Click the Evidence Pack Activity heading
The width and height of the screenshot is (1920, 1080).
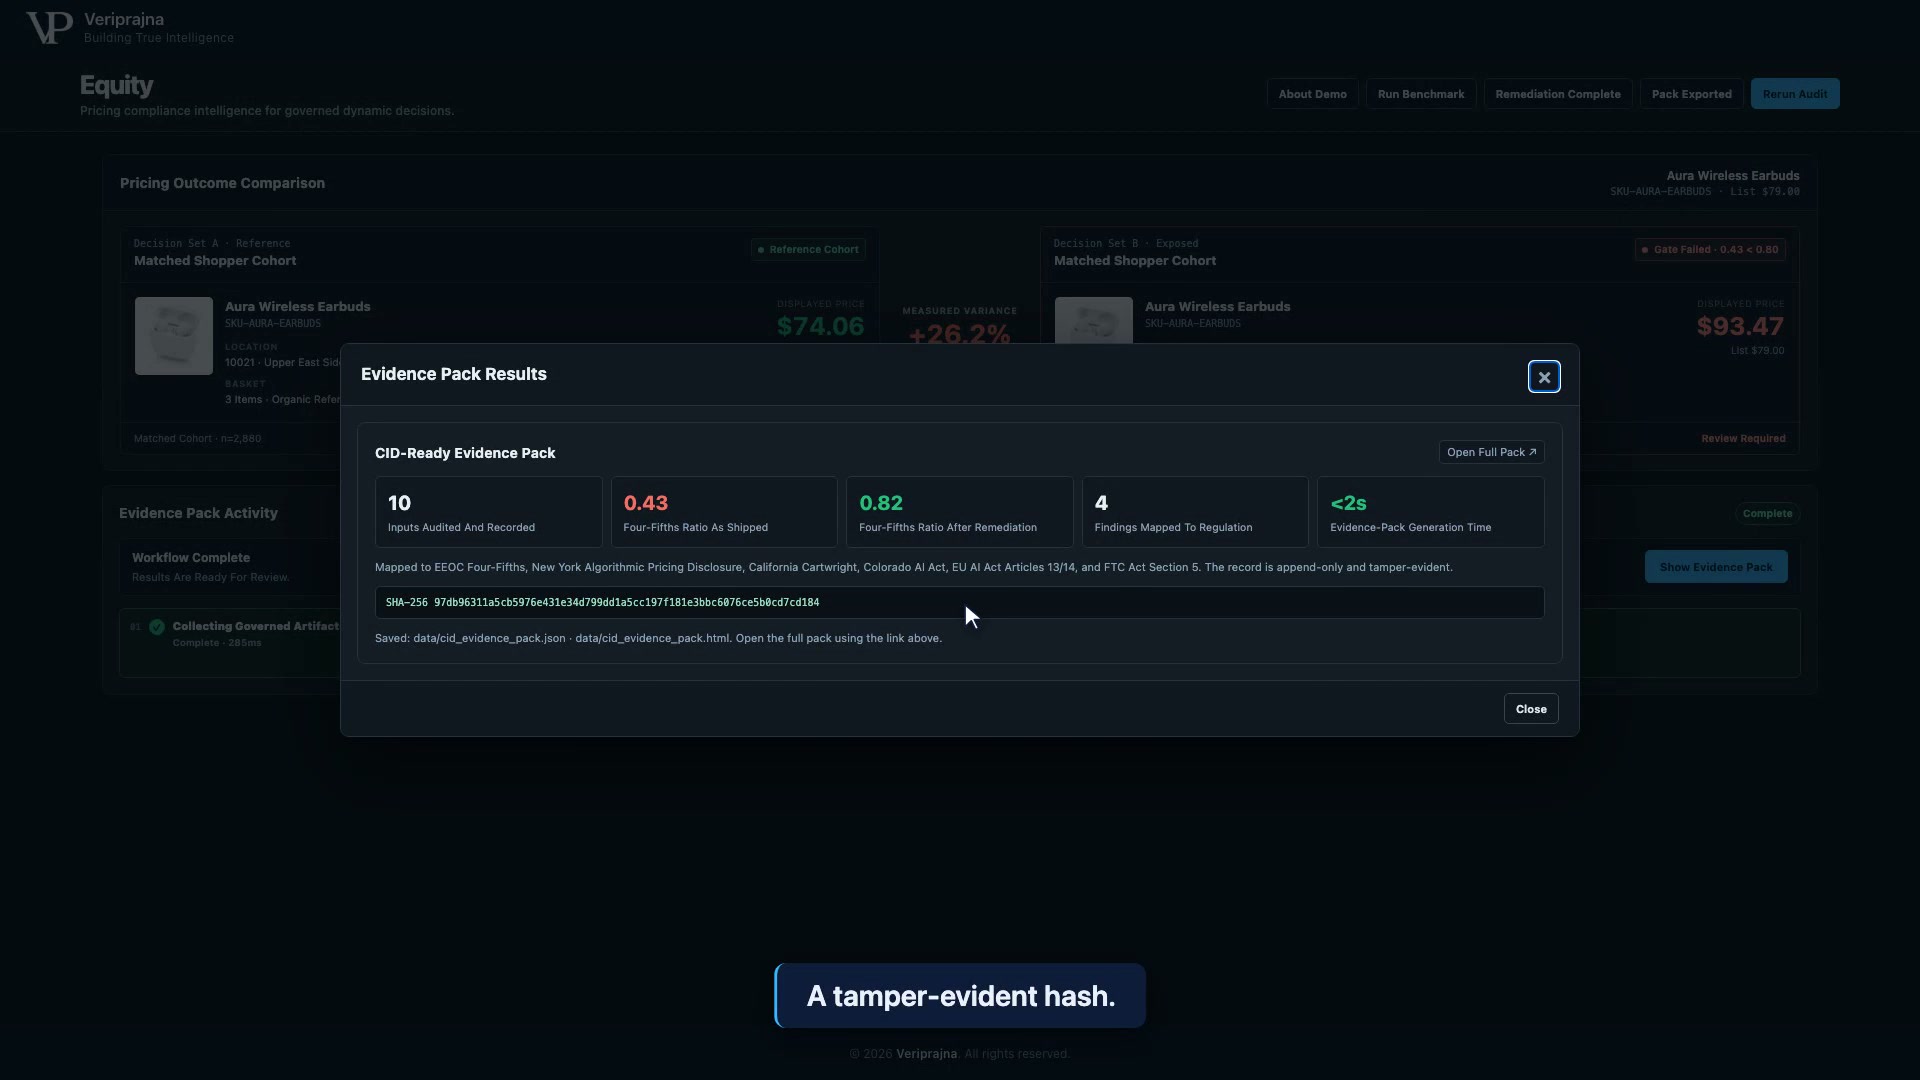pyautogui.click(x=198, y=513)
